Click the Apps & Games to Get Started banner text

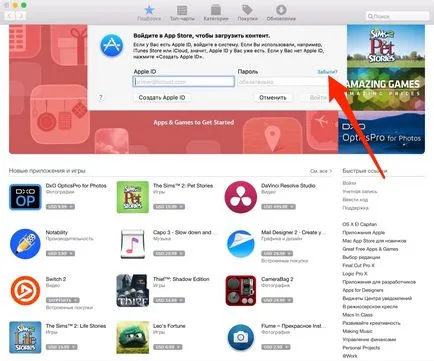tap(194, 122)
